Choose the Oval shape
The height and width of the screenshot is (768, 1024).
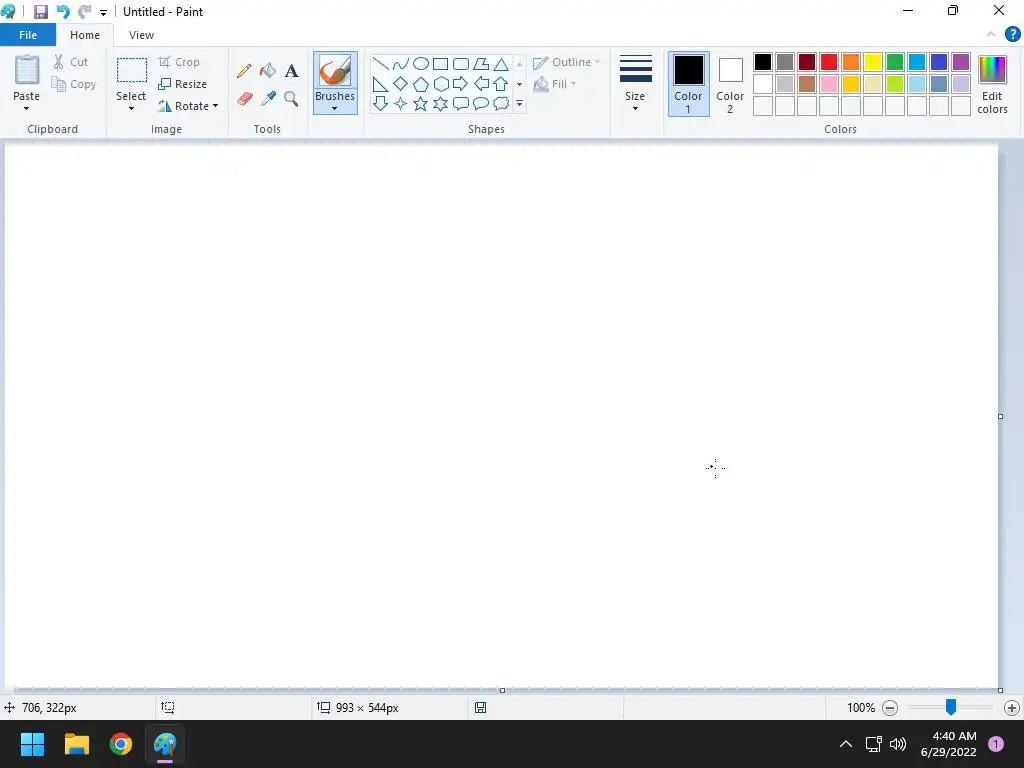[421, 63]
